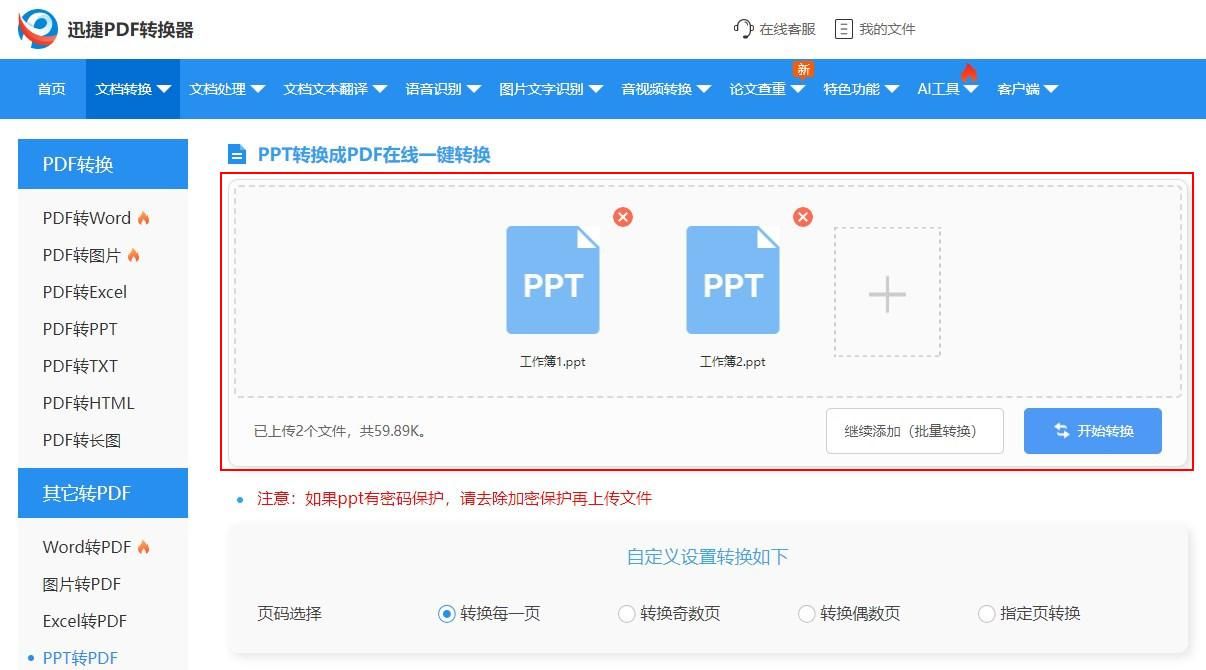The image size is (1206, 670).
Task: Click the 自定义设置转换如下 heading
Action: tap(708, 557)
